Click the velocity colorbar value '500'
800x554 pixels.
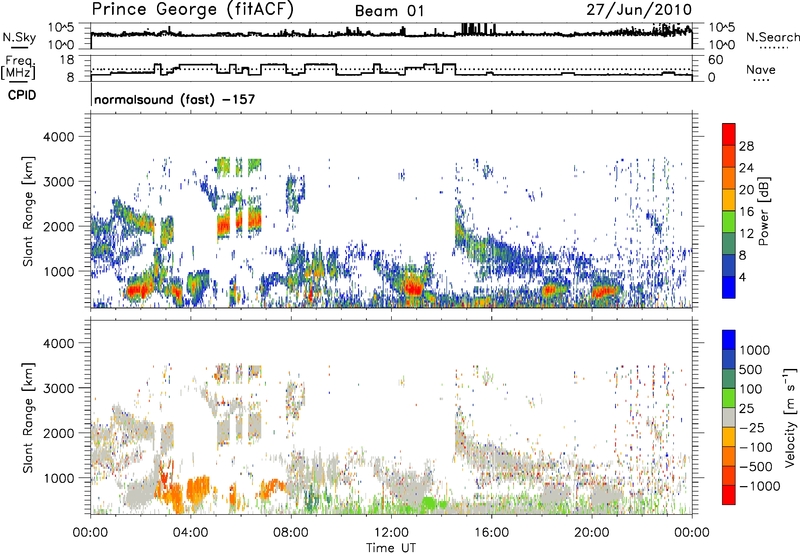[x=751, y=369]
